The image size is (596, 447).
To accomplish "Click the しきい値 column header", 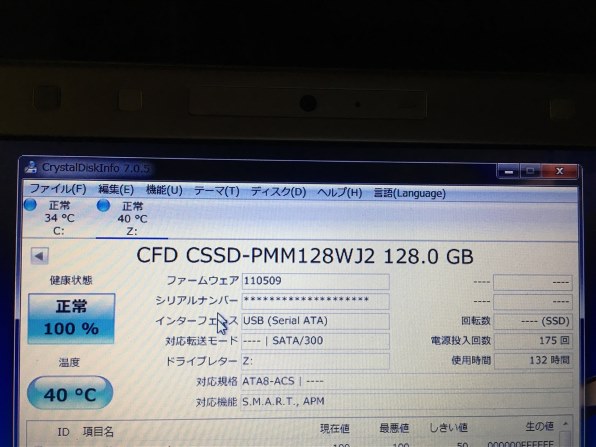I will point(449,428).
